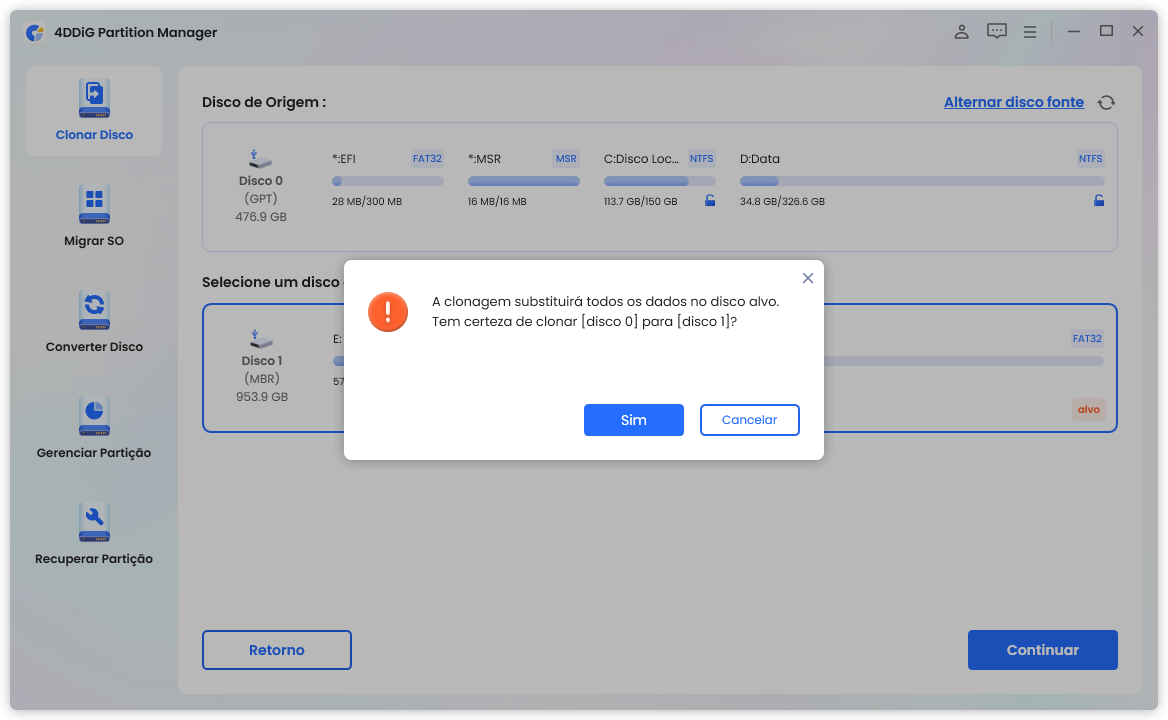
Task: Click the D:Data partition usage bar
Action: (x=921, y=181)
